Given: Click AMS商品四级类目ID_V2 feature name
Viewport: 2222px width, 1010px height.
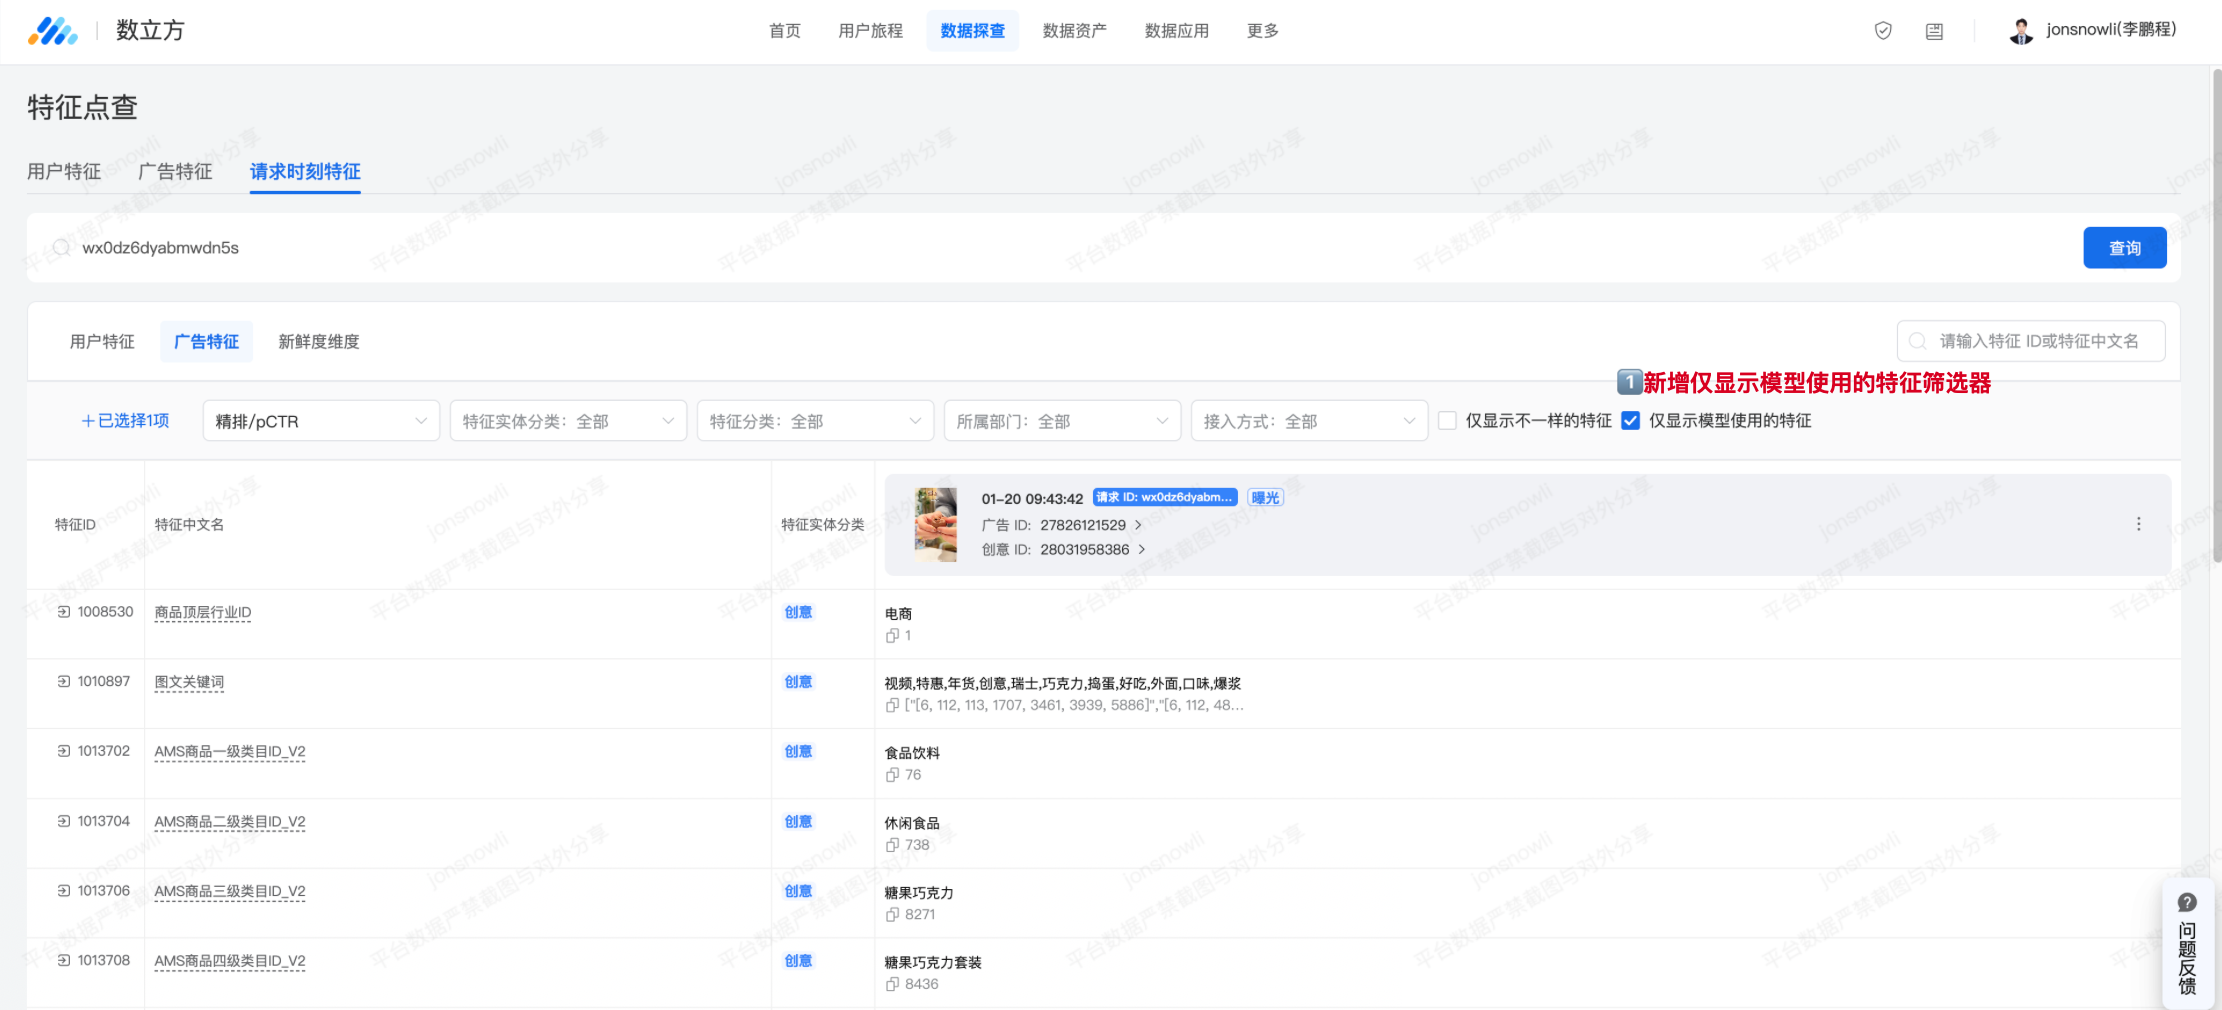Looking at the screenshot, I should [x=230, y=961].
